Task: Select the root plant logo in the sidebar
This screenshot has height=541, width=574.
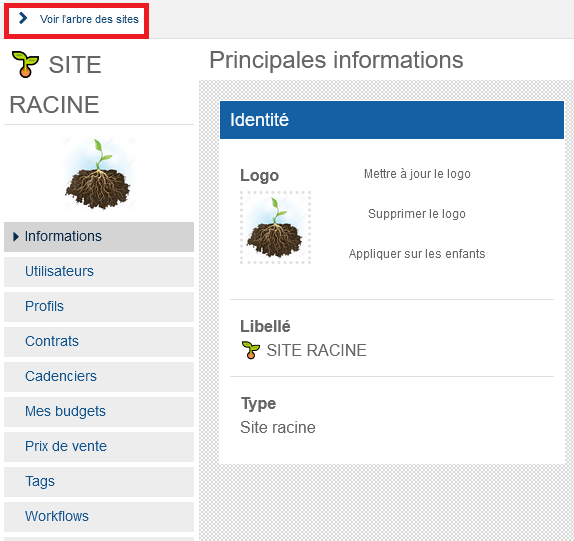Action: (x=98, y=174)
